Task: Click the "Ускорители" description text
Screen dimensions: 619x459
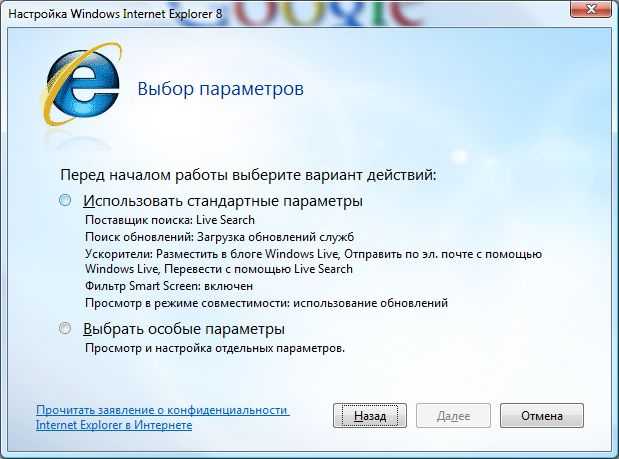Action: coord(313,261)
